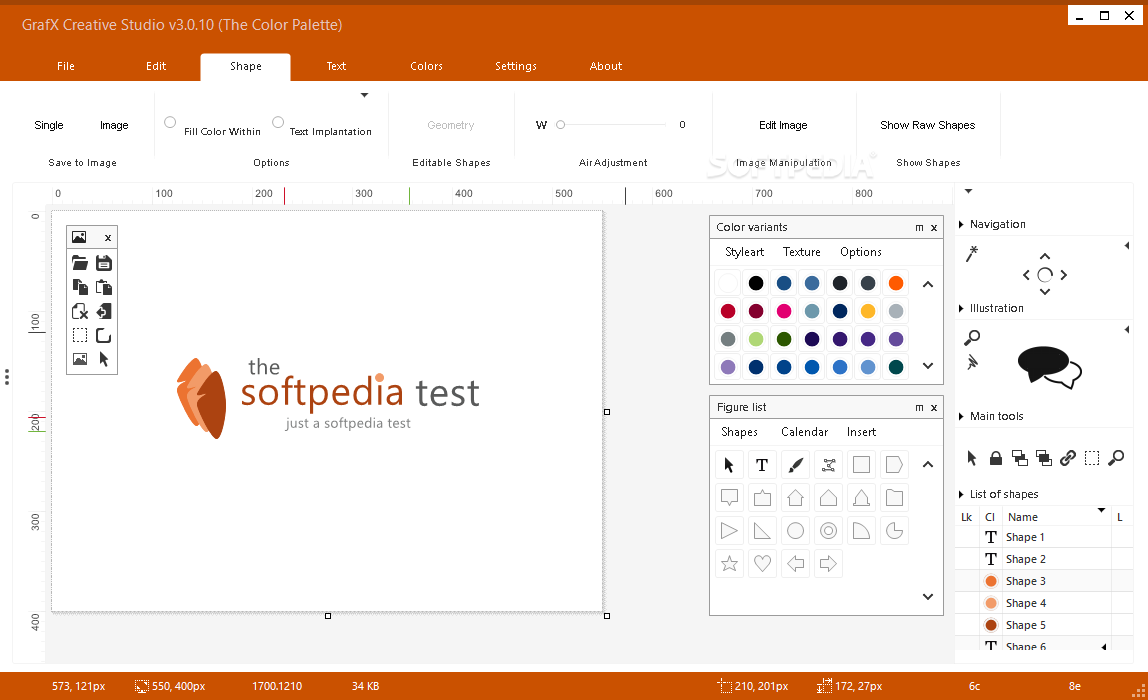
Task: Collapse the Illustration section
Action: coord(961,308)
